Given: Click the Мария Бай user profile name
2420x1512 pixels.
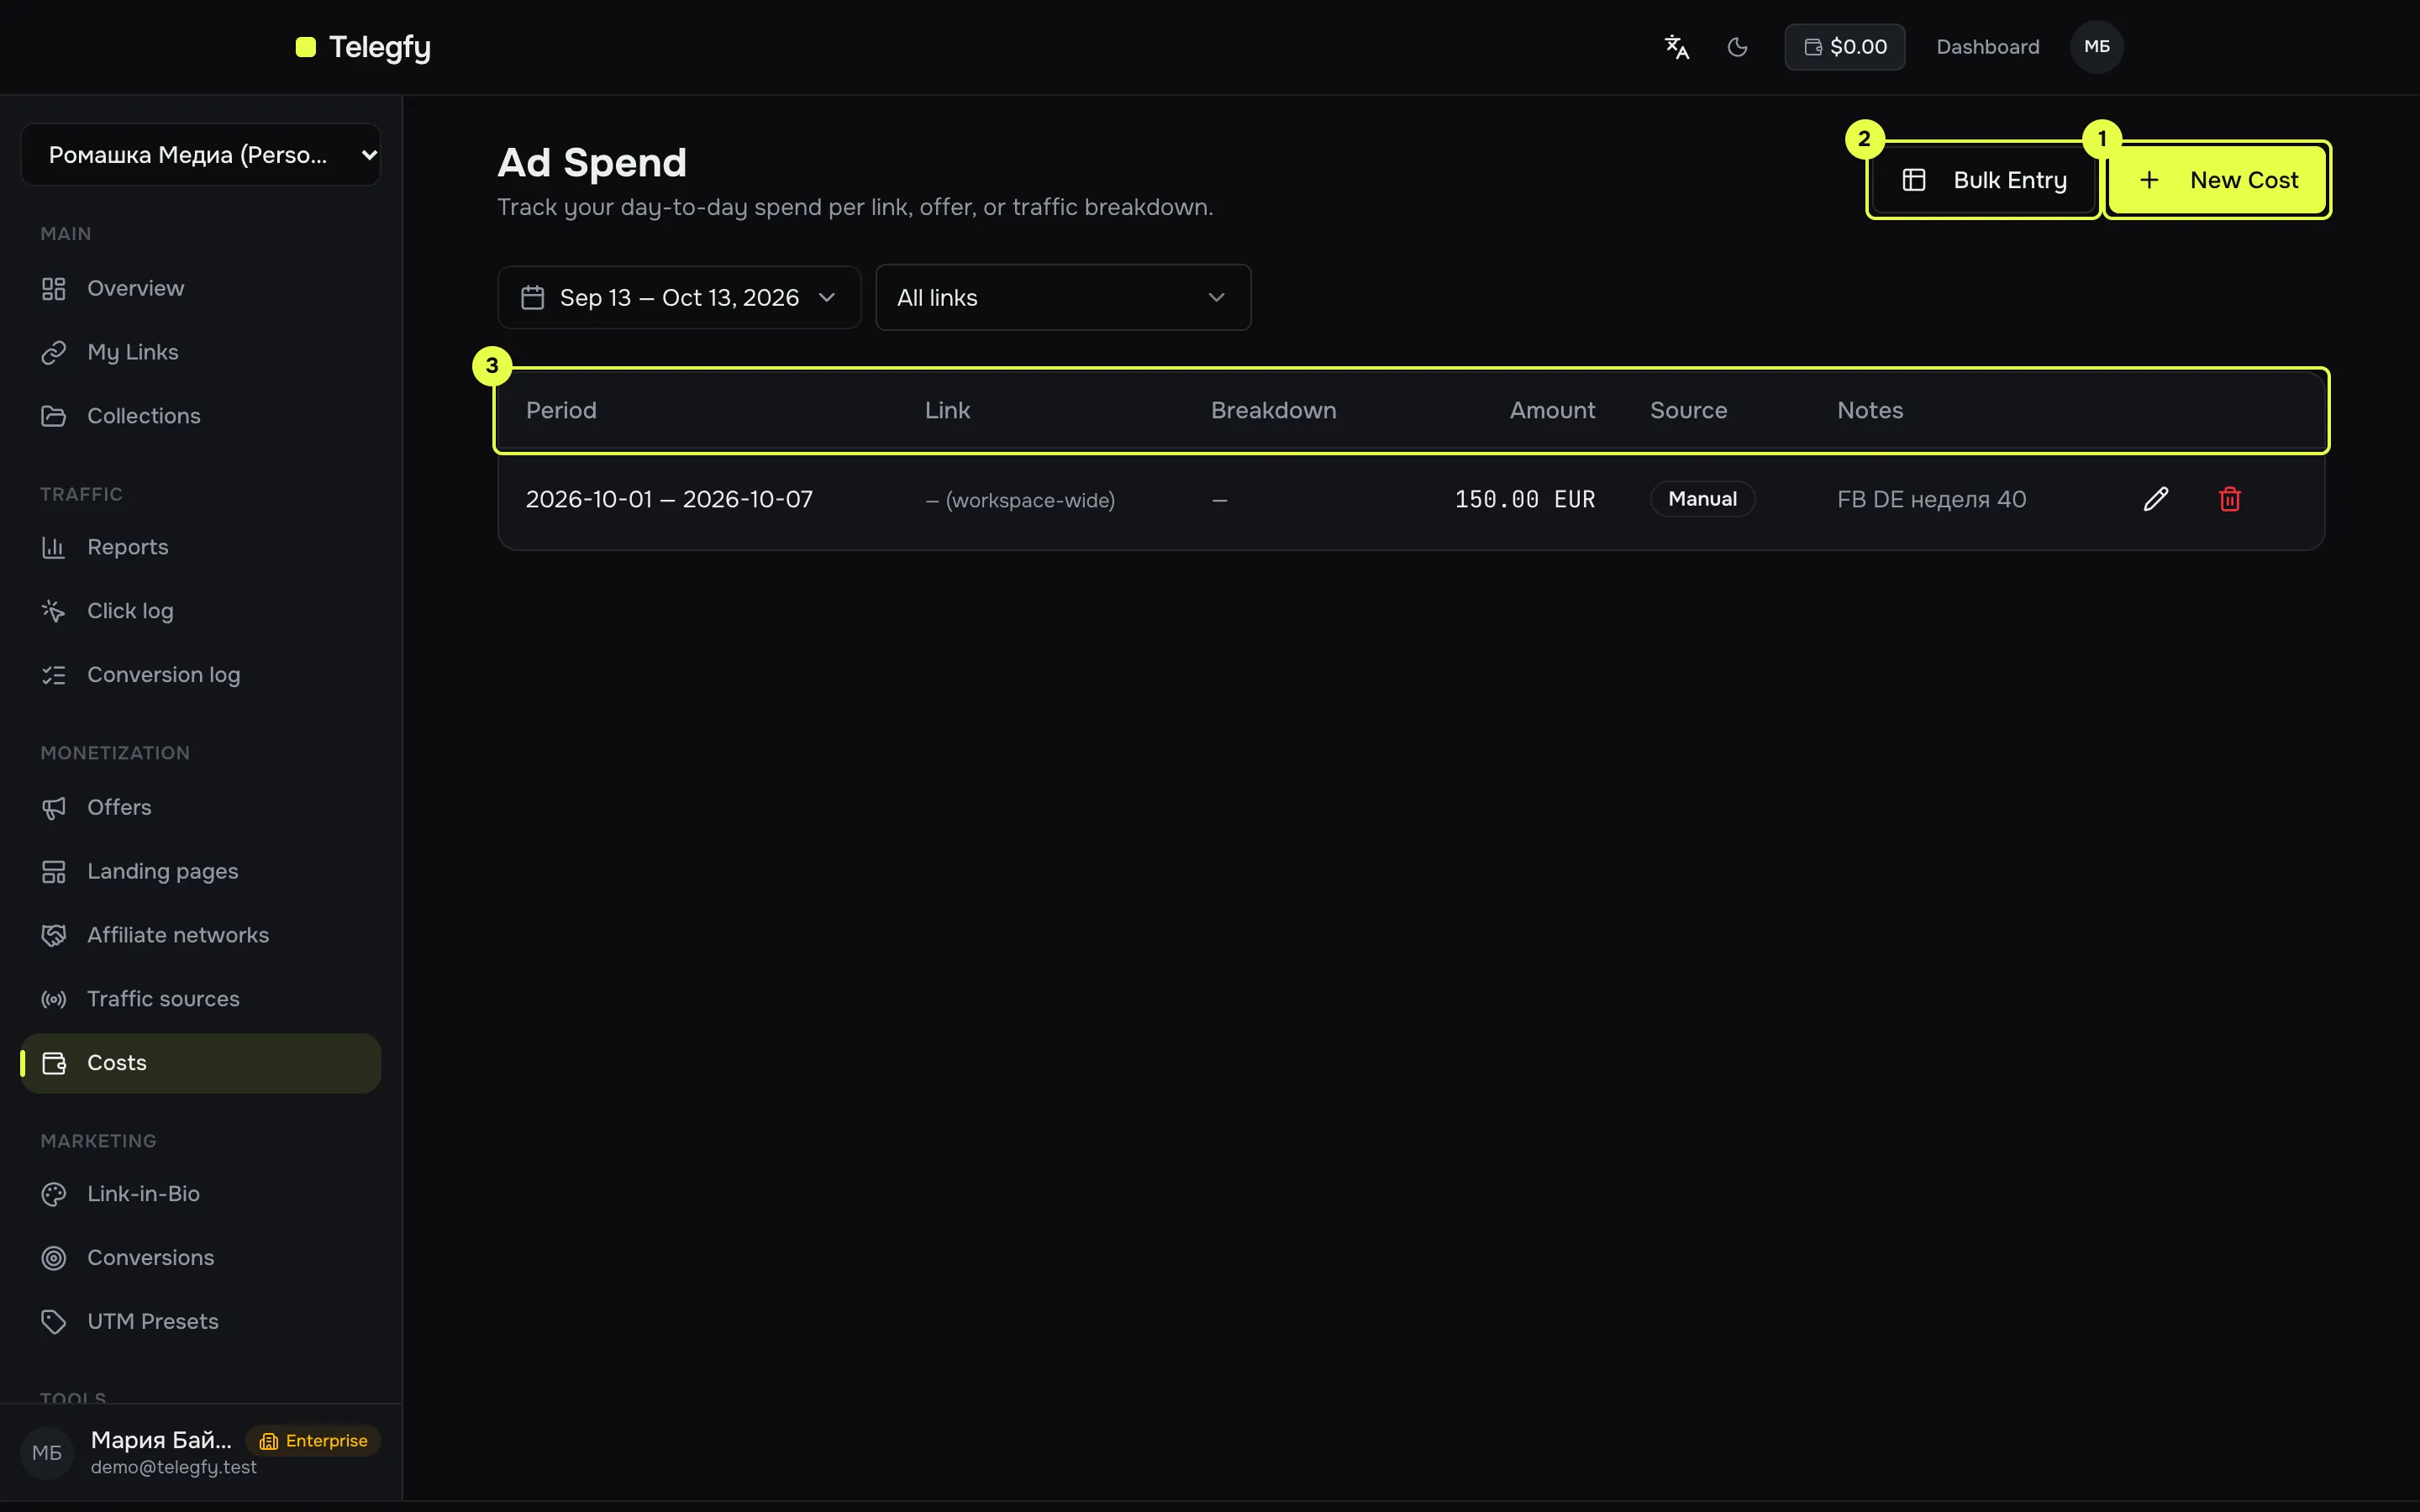Looking at the screenshot, I should tap(161, 1440).
